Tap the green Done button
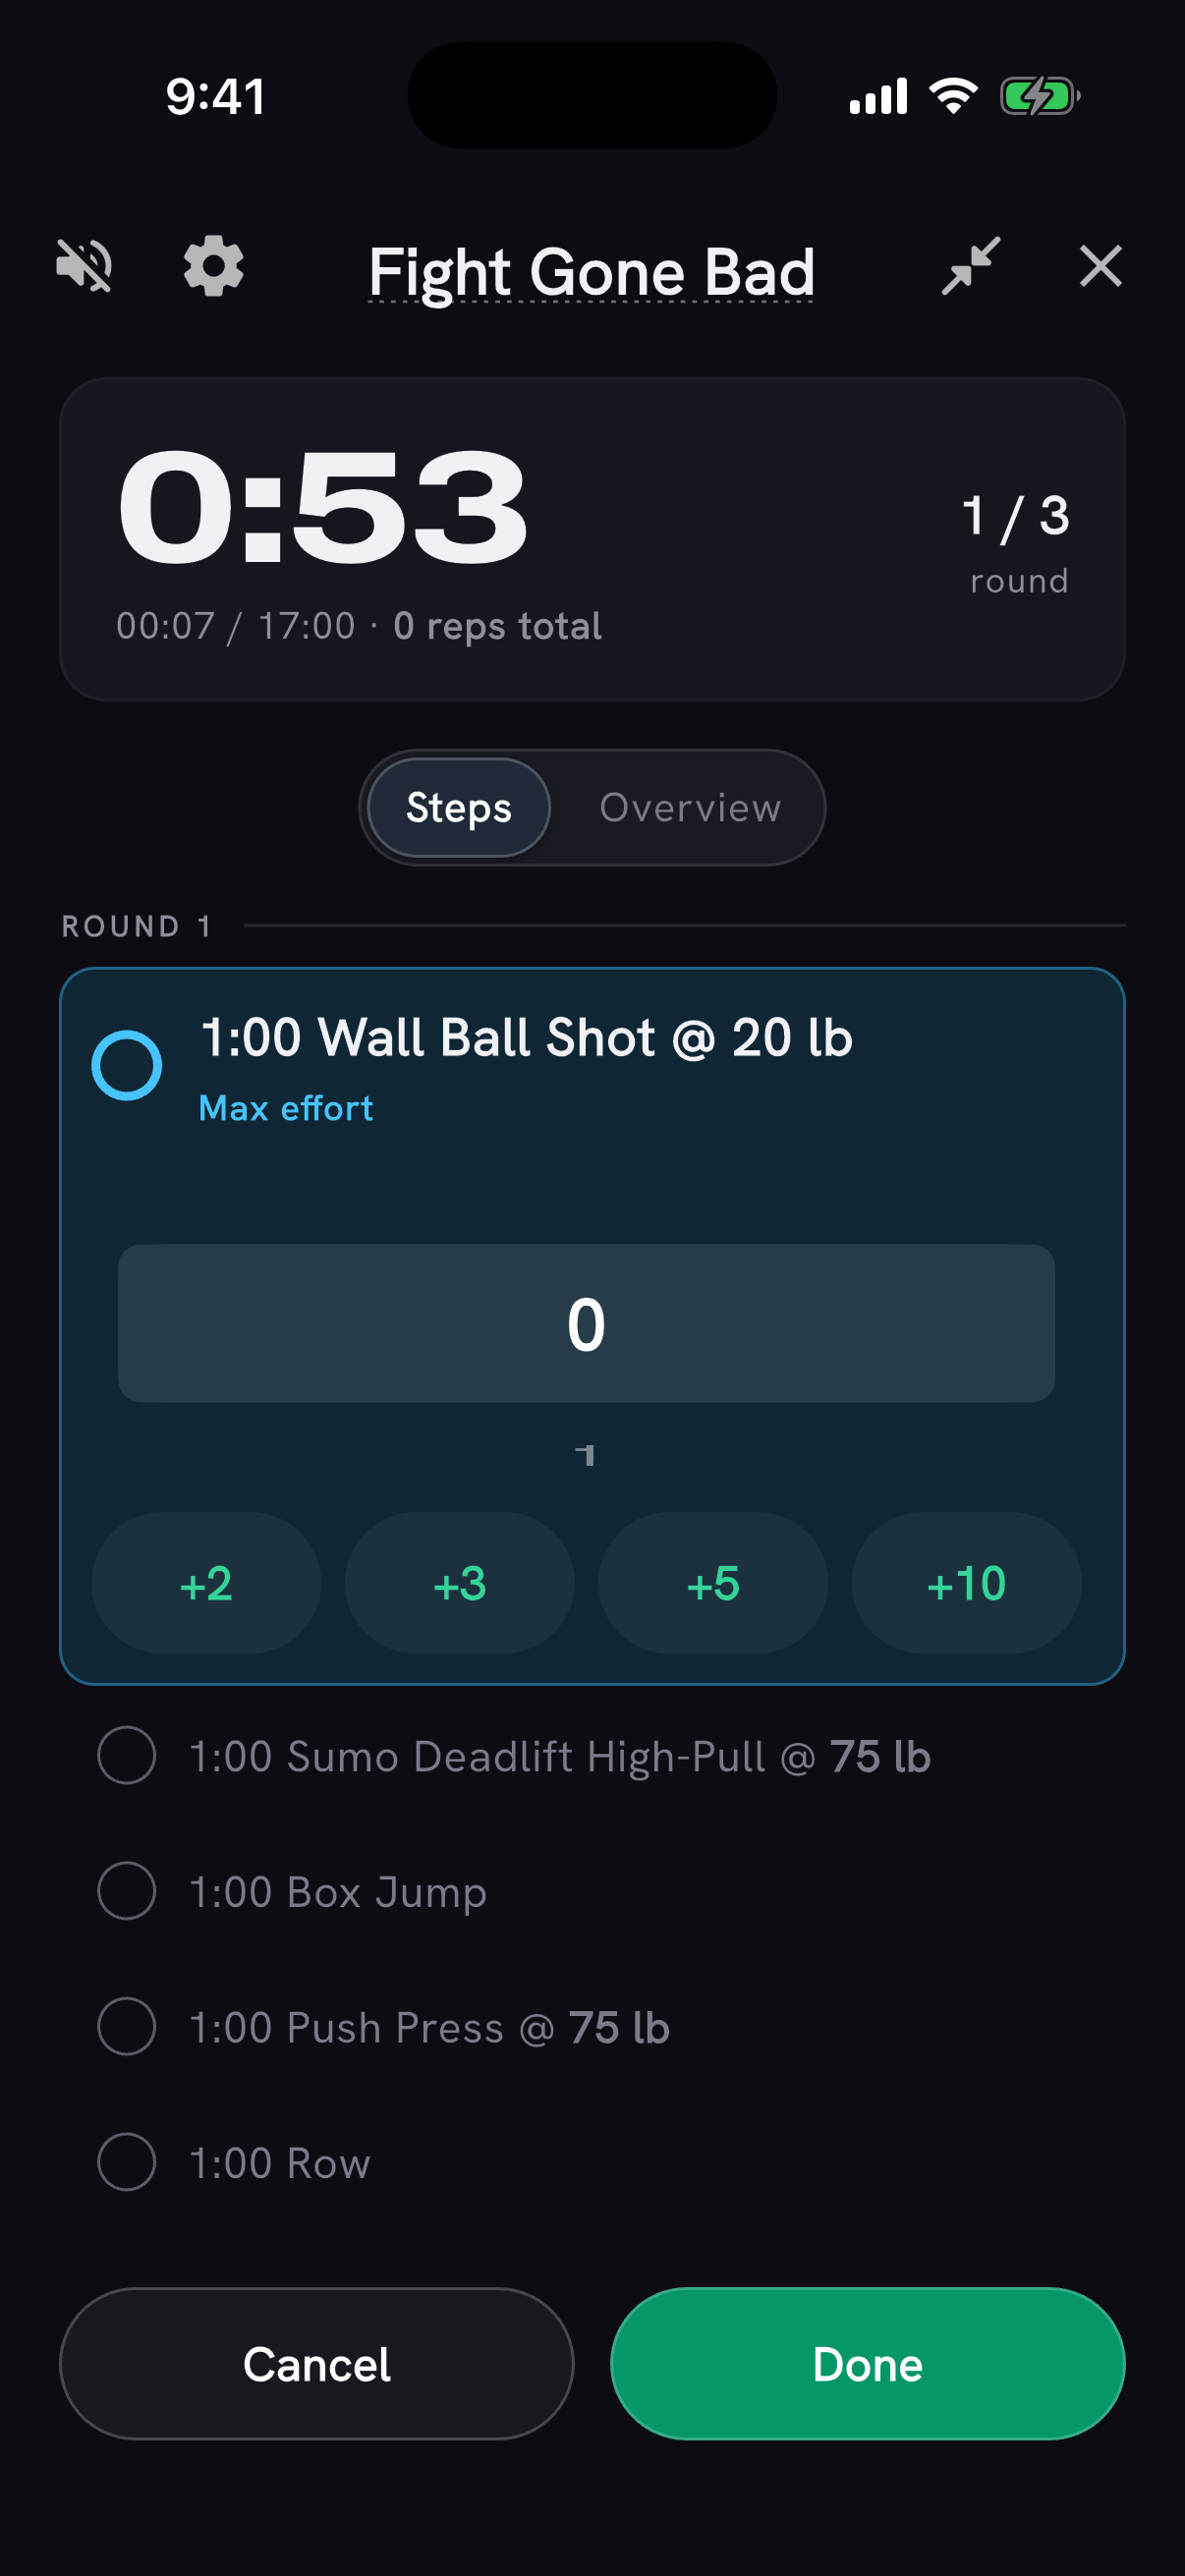 coord(868,2364)
